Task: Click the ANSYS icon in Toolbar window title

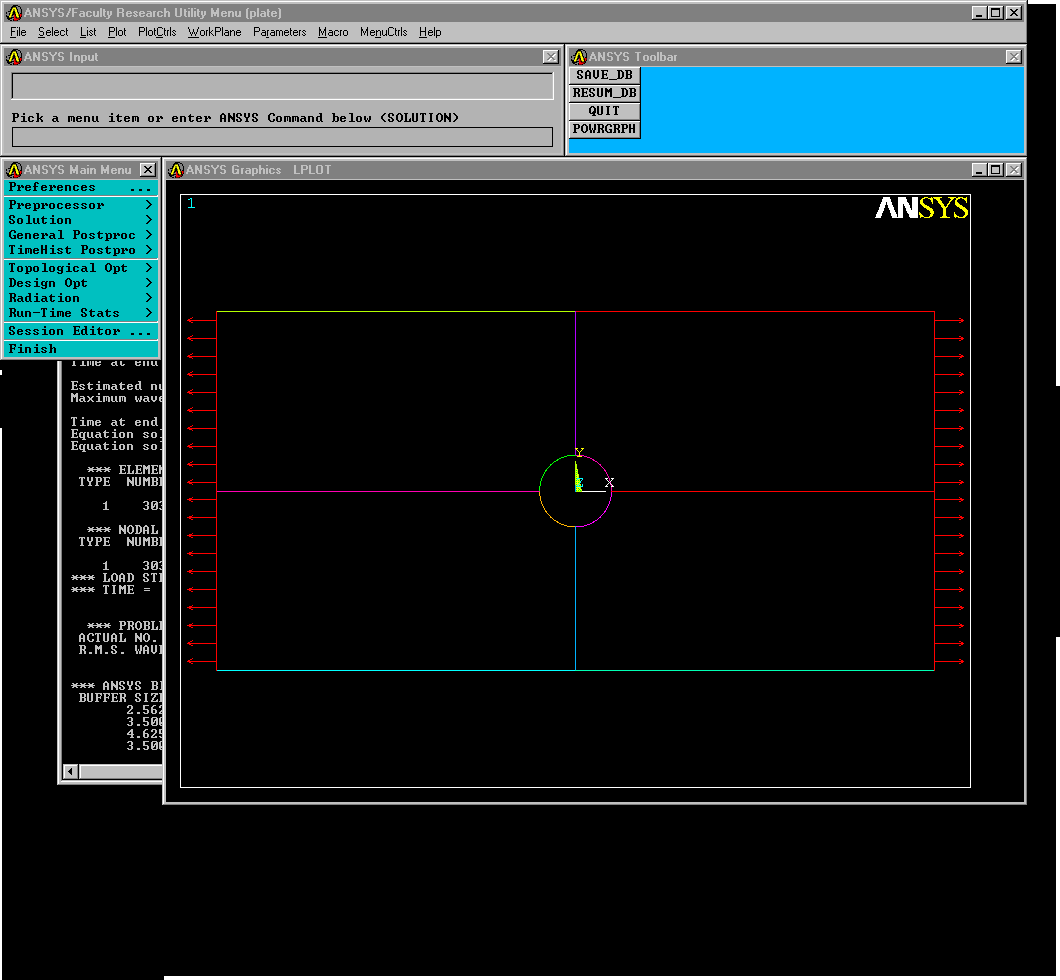Action: click(x=579, y=57)
